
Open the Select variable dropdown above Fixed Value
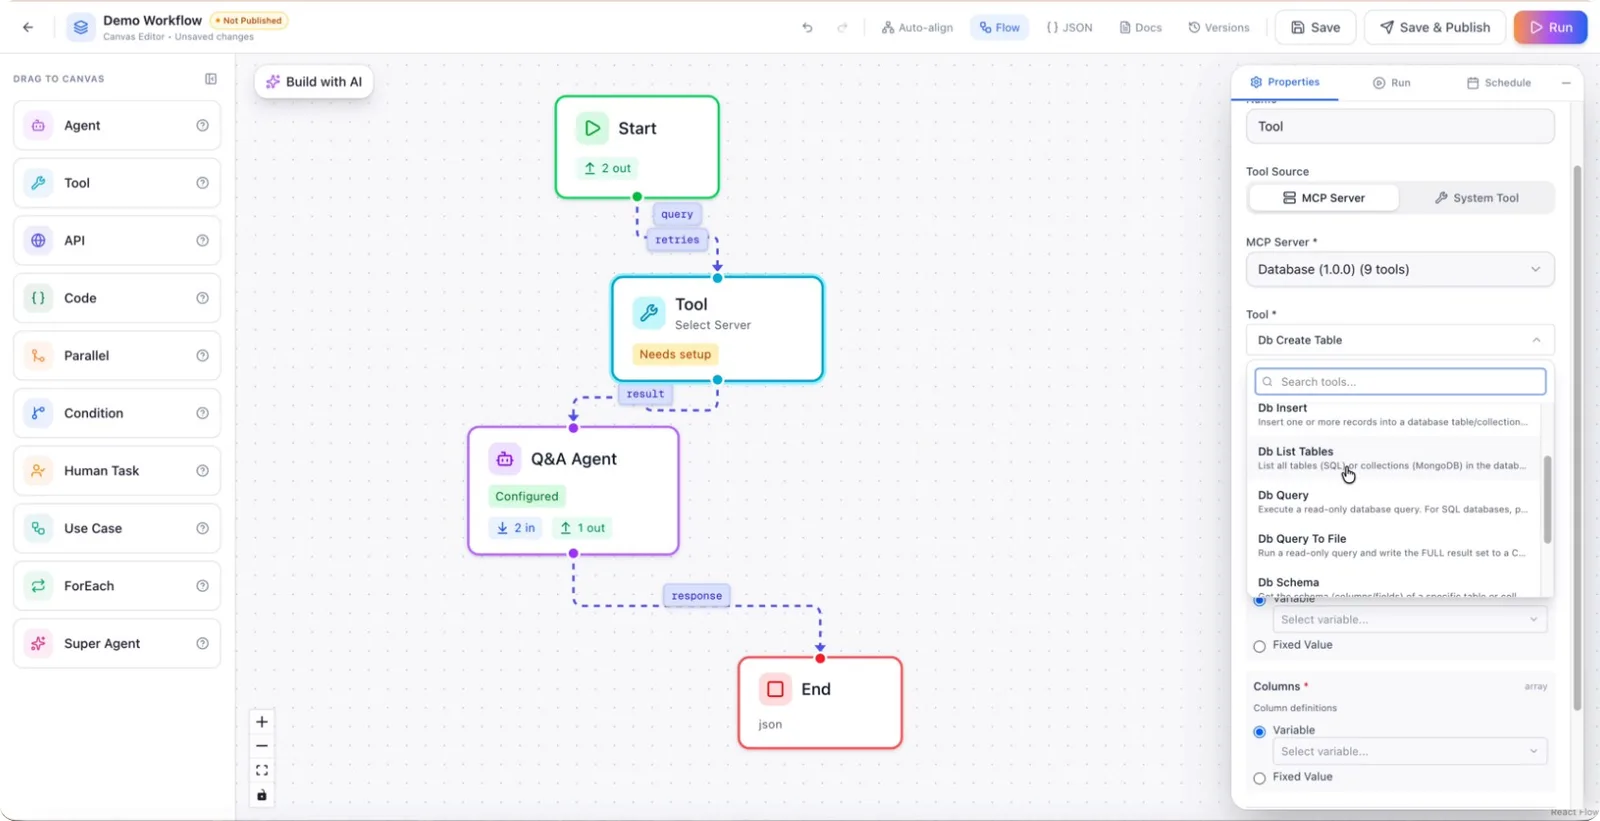tap(1409, 620)
